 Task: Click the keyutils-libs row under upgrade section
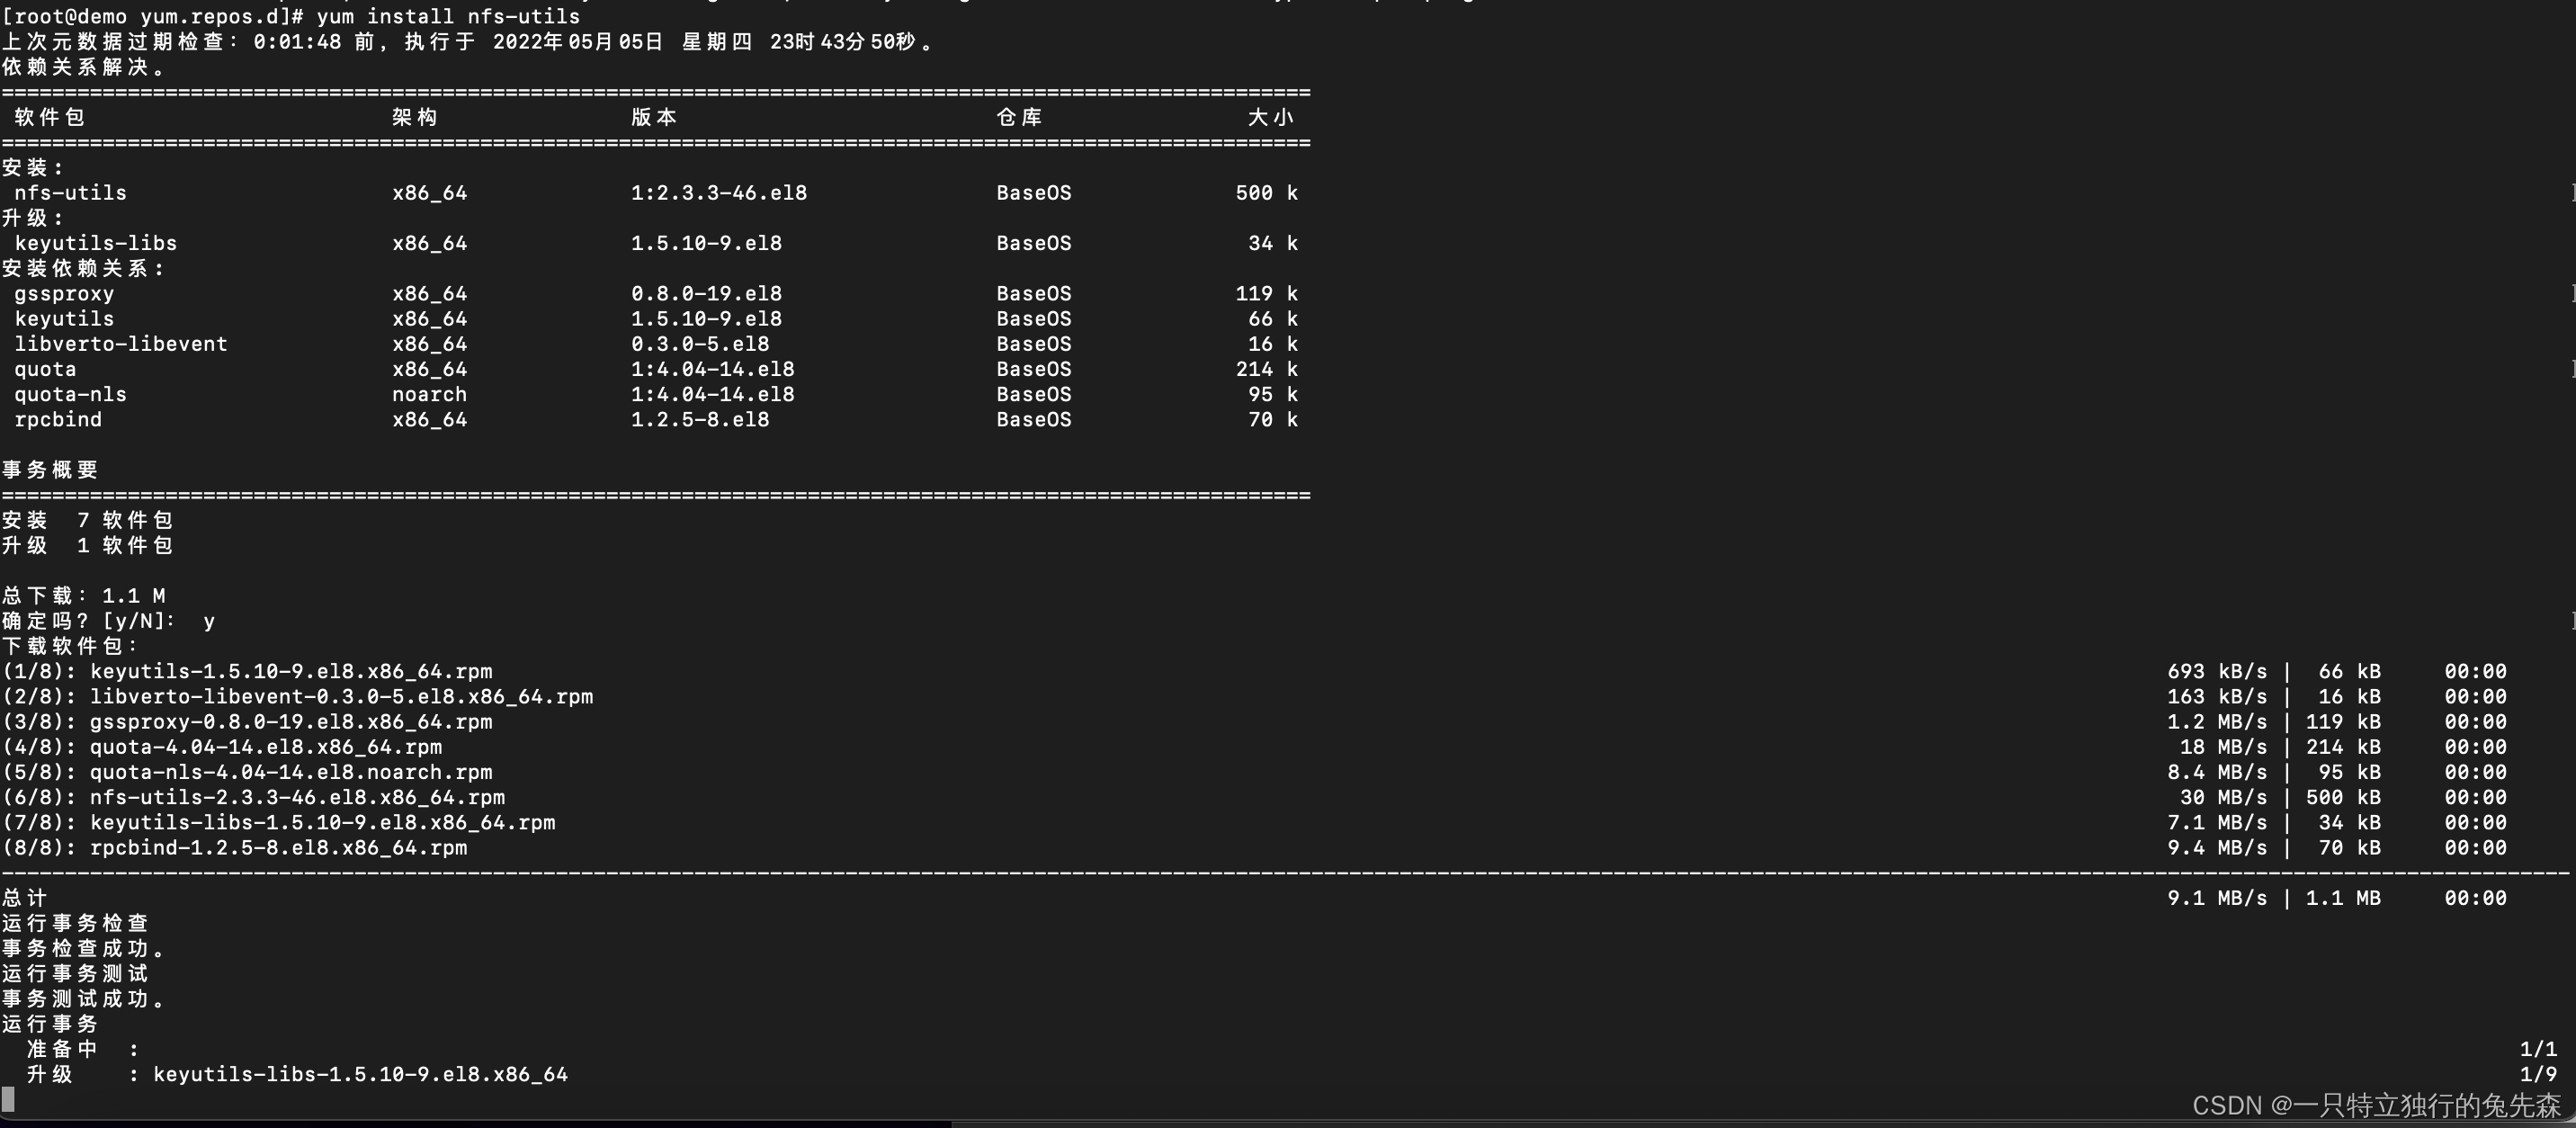coord(95,243)
